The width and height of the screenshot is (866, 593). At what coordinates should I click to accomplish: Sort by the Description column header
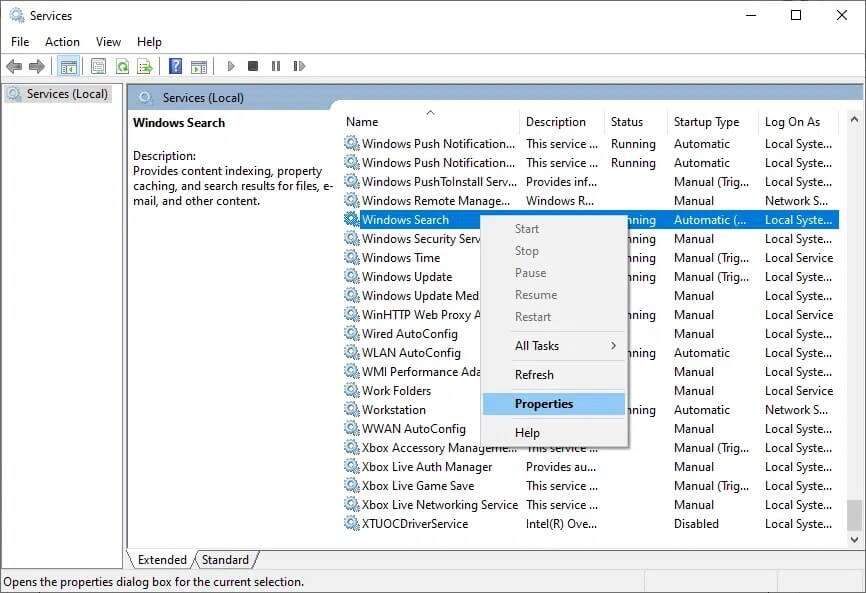[x=562, y=122]
